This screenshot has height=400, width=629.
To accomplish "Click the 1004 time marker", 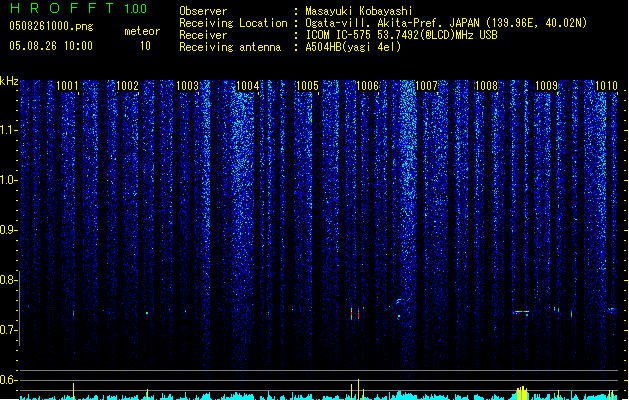I will (x=248, y=86).
